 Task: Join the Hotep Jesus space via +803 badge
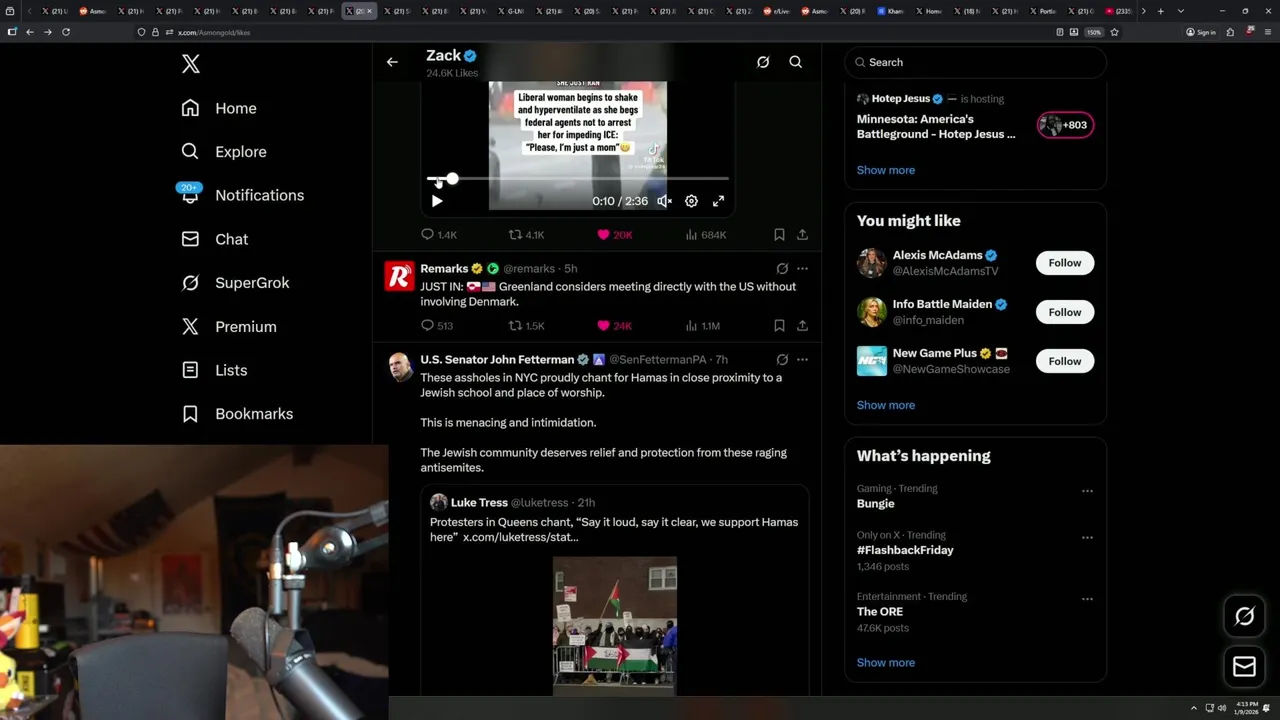[1065, 125]
